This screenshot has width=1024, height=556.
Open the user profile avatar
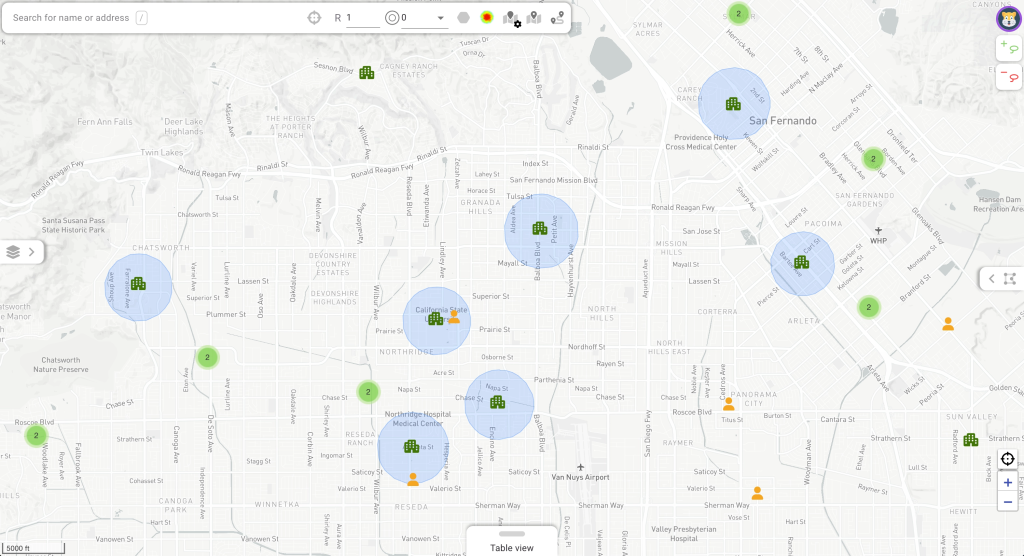coord(1008,18)
